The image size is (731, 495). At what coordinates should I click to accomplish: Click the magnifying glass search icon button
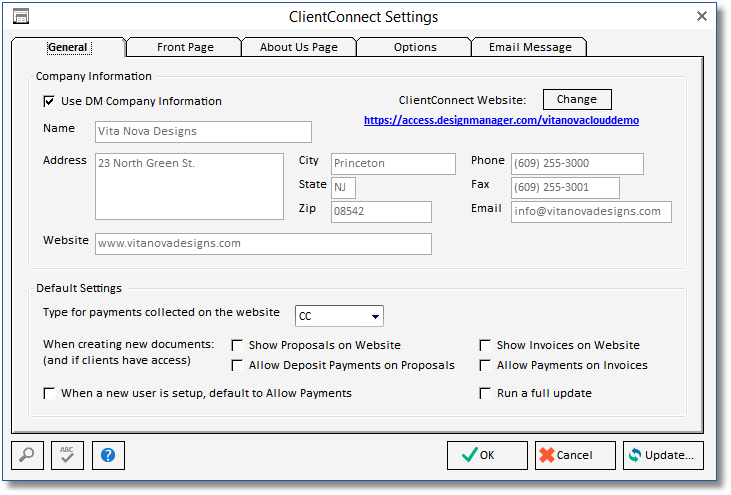27,455
